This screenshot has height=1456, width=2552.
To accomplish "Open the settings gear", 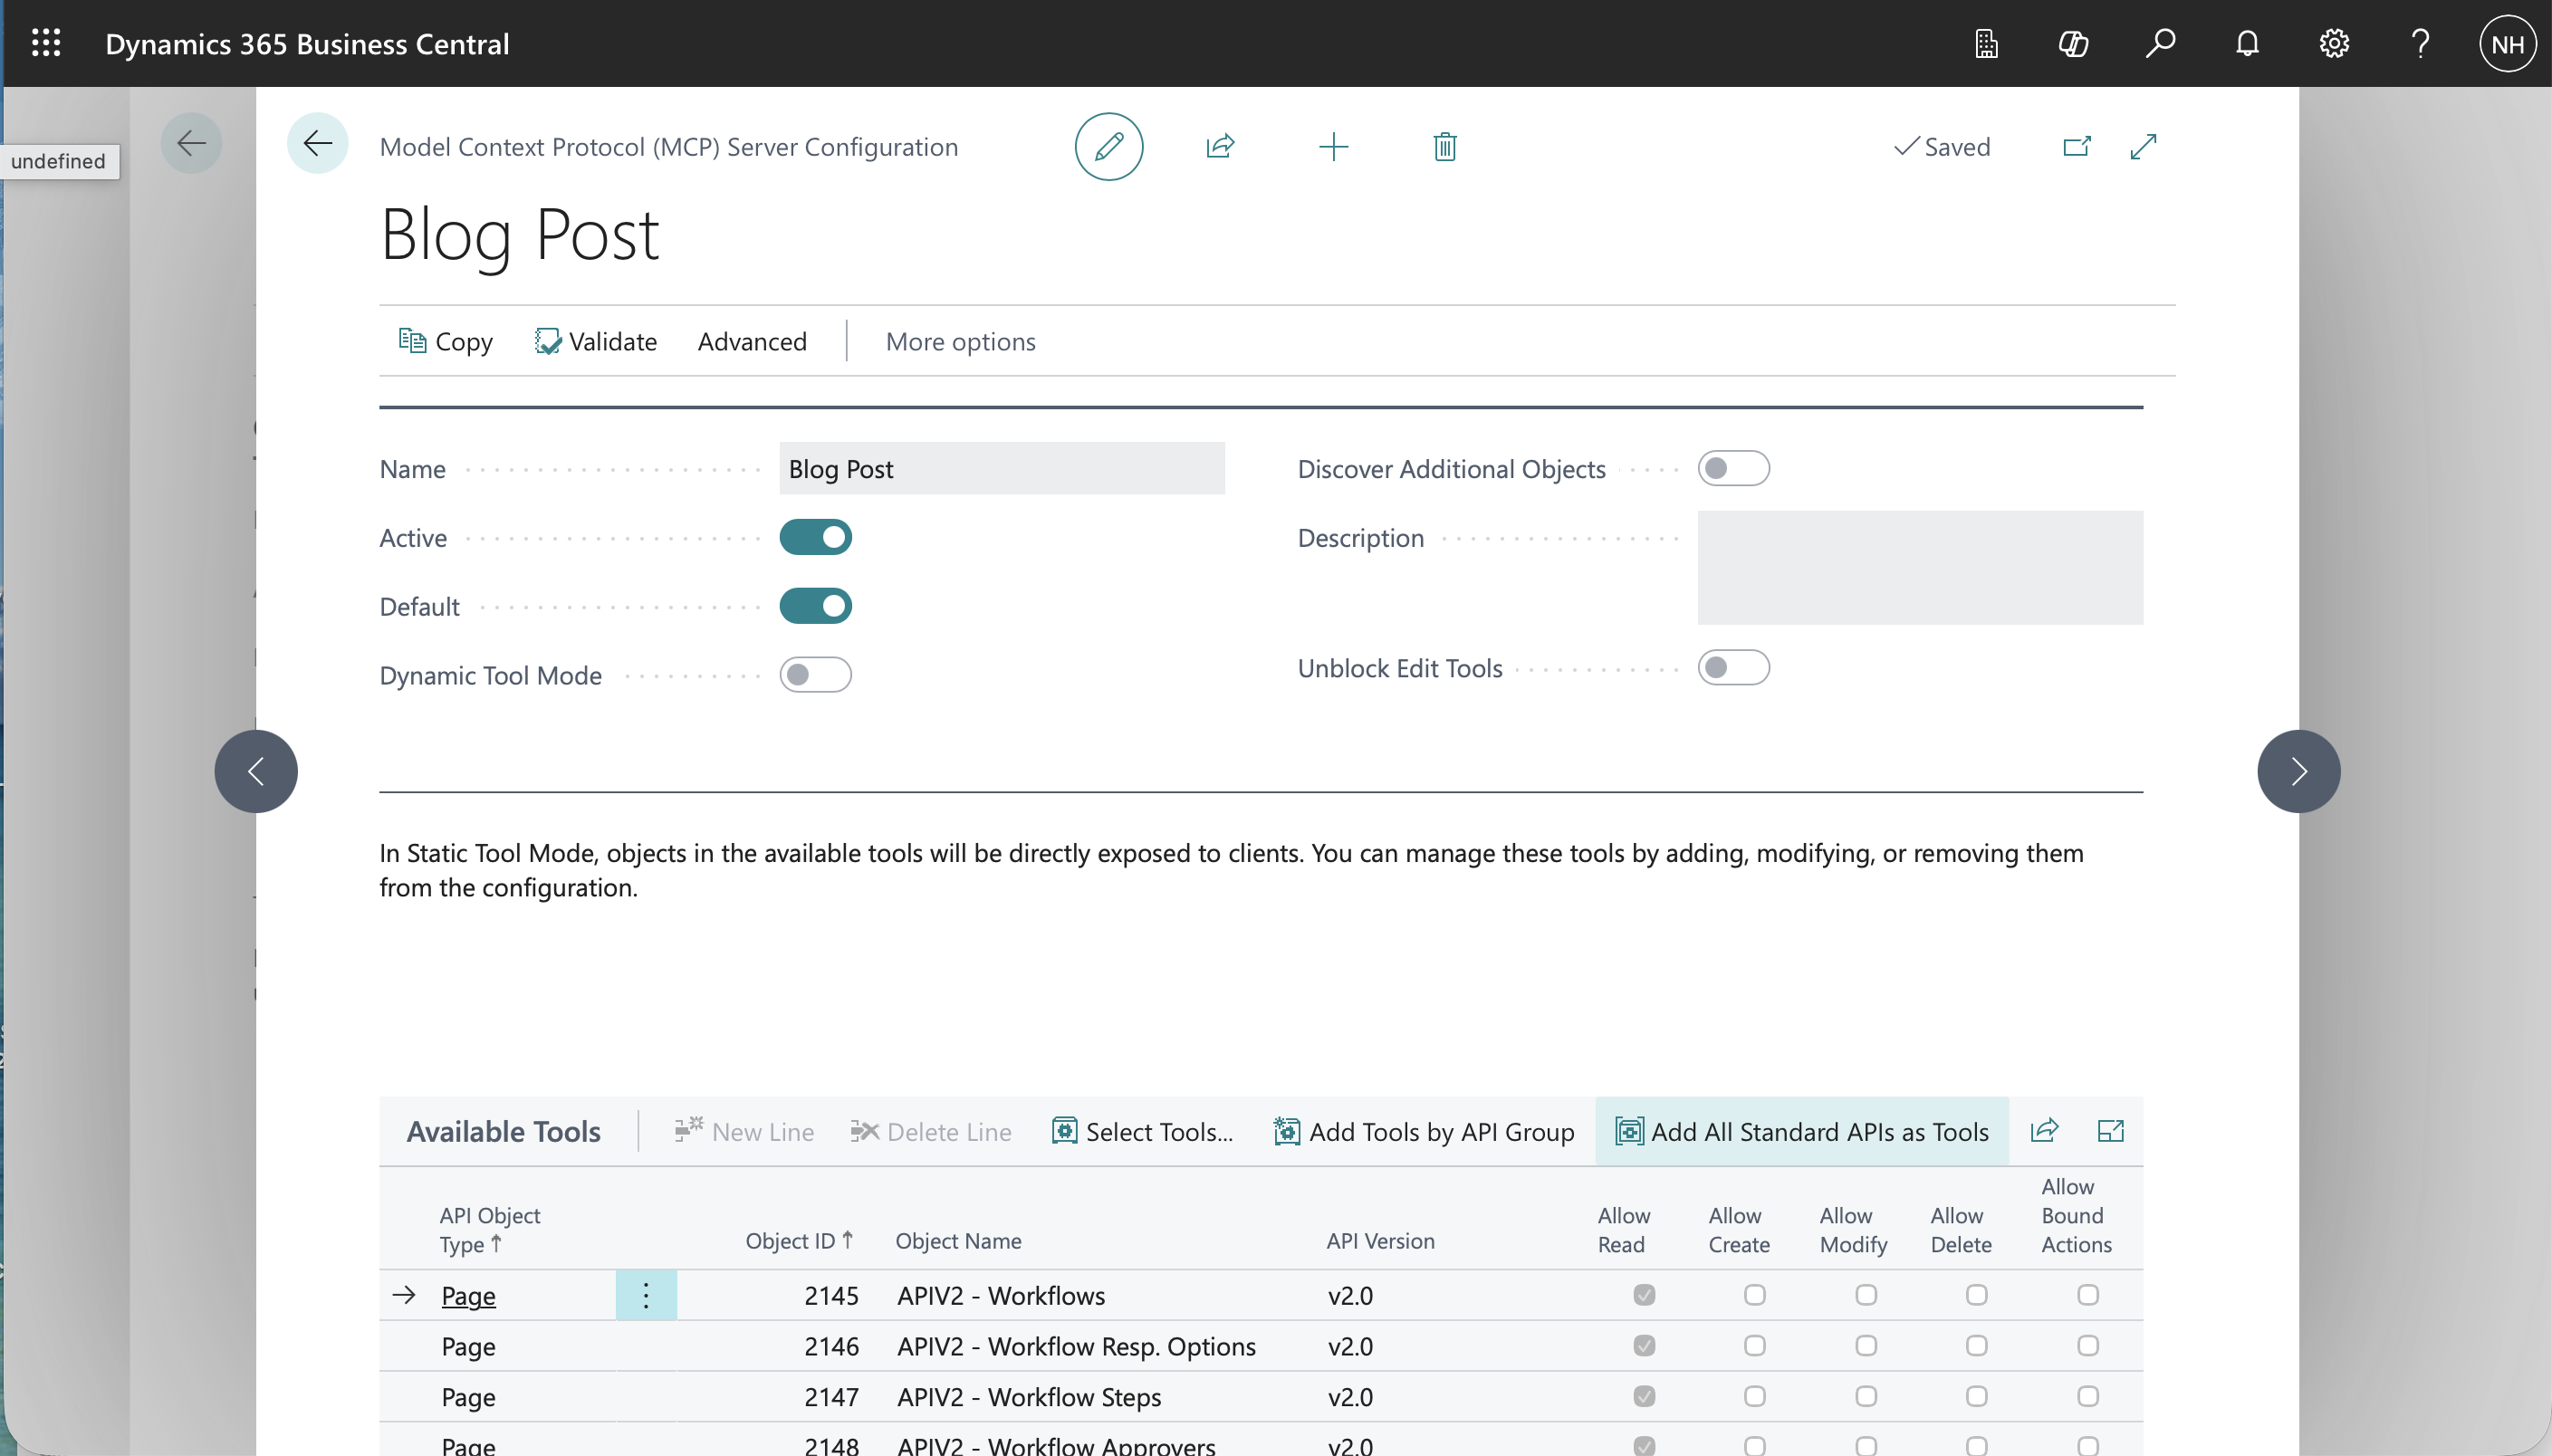I will [x=2334, y=43].
